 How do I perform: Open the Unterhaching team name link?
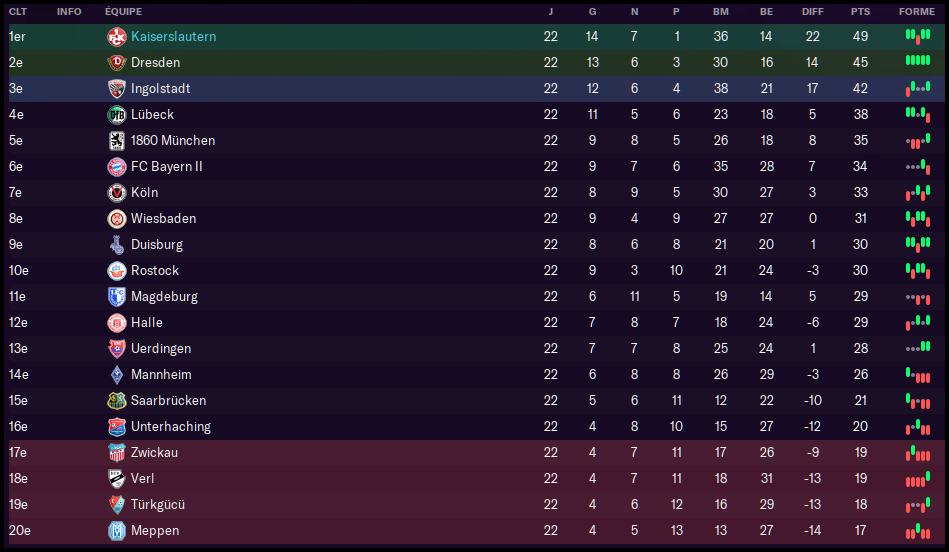171,426
